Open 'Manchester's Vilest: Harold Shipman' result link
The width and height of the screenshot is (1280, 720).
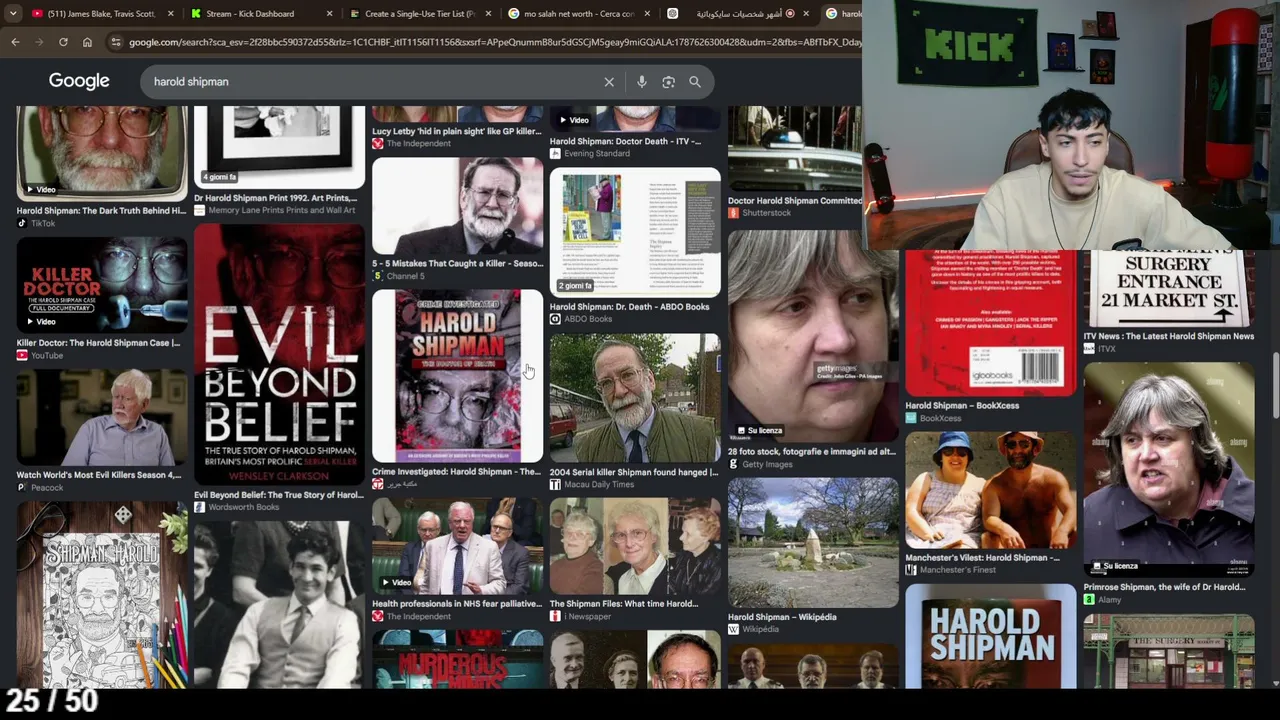pos(982,558)
